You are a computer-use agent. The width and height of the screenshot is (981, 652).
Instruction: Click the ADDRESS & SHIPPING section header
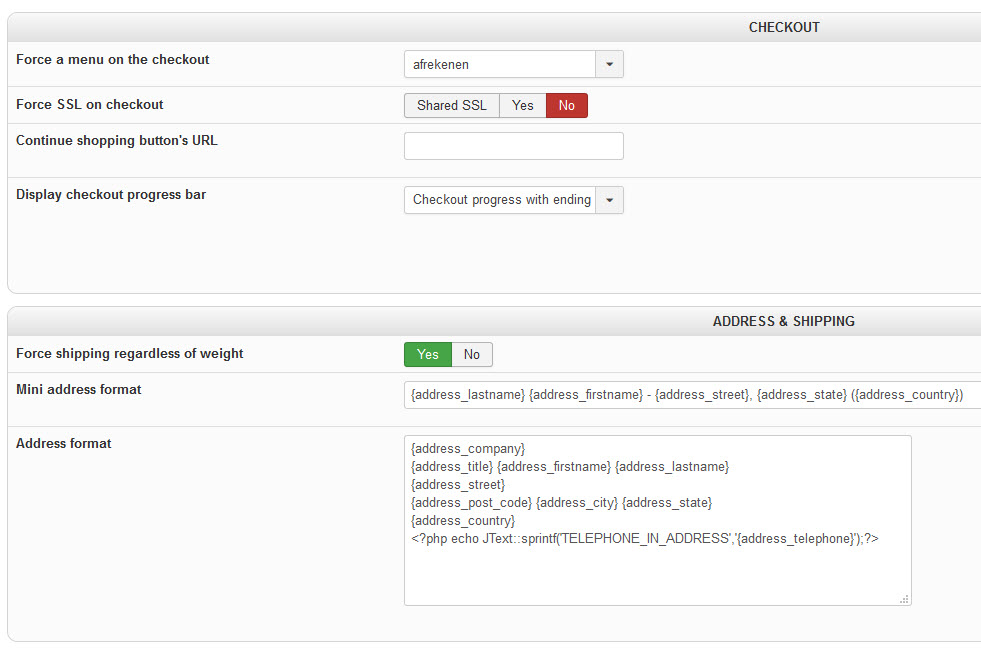783,322
